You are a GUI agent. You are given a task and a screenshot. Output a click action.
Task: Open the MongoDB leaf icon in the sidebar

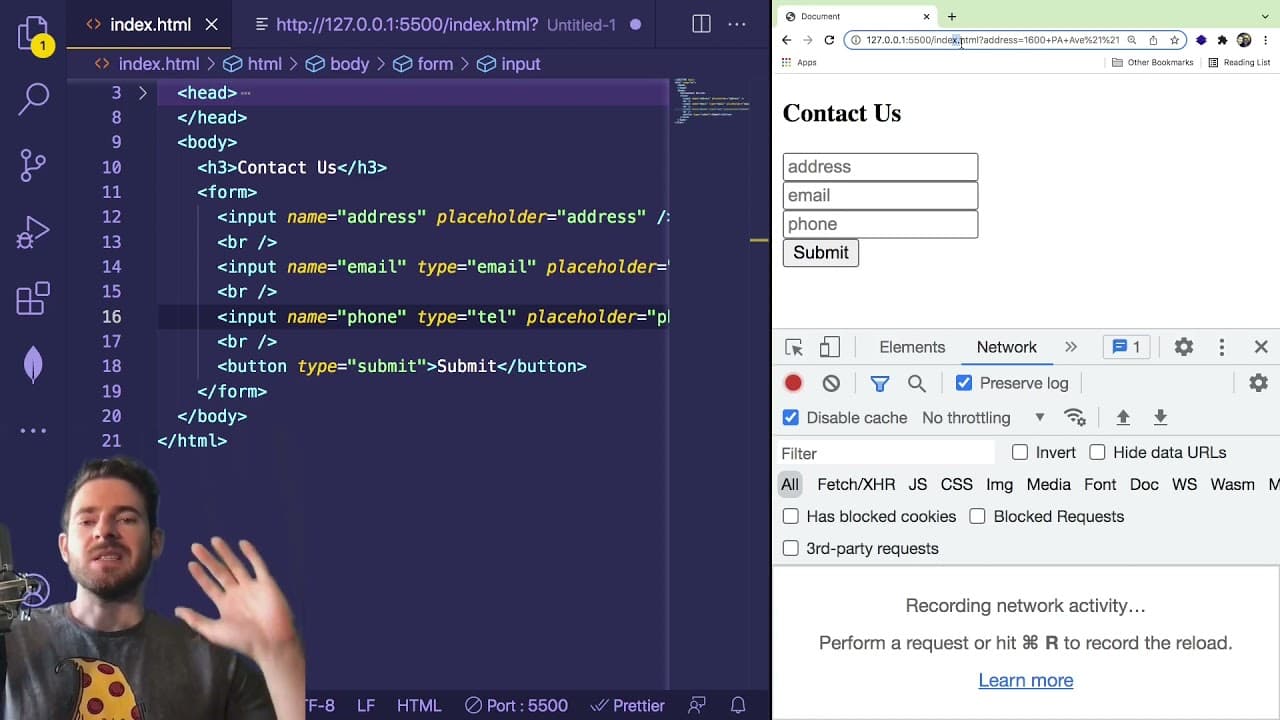point(33,364)
